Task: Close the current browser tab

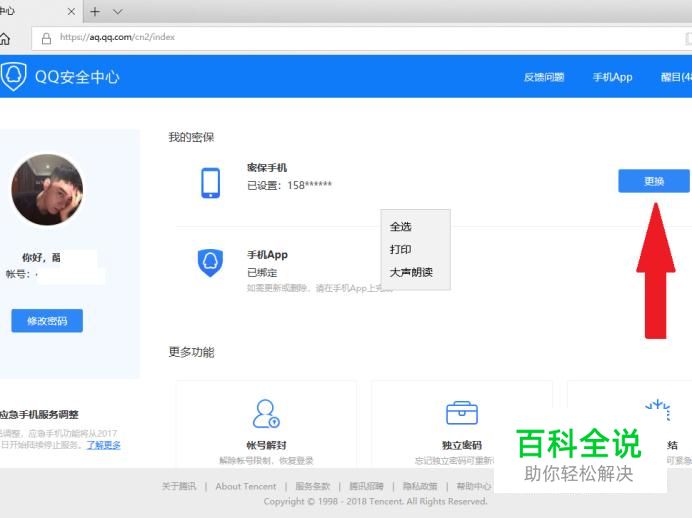Action: pyautogui.click(x=71, y=11)
